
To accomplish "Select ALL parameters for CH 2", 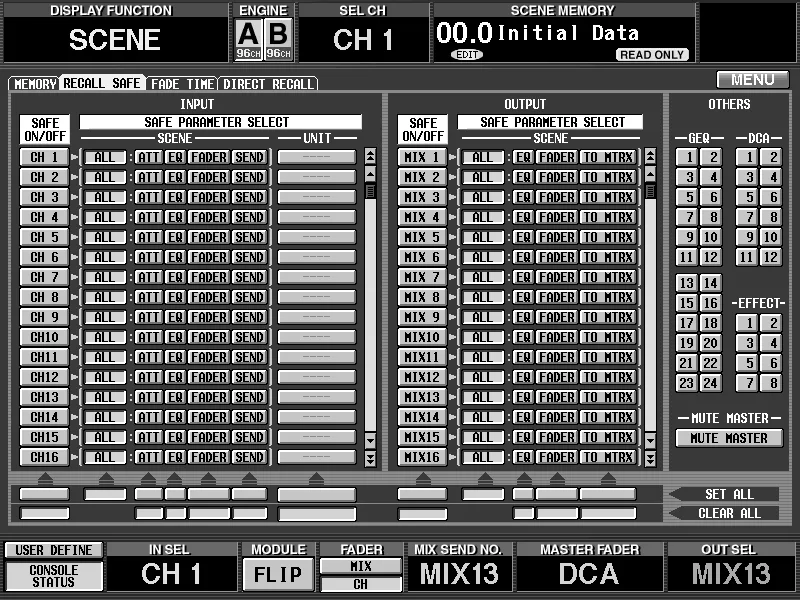I will point(105,177).
